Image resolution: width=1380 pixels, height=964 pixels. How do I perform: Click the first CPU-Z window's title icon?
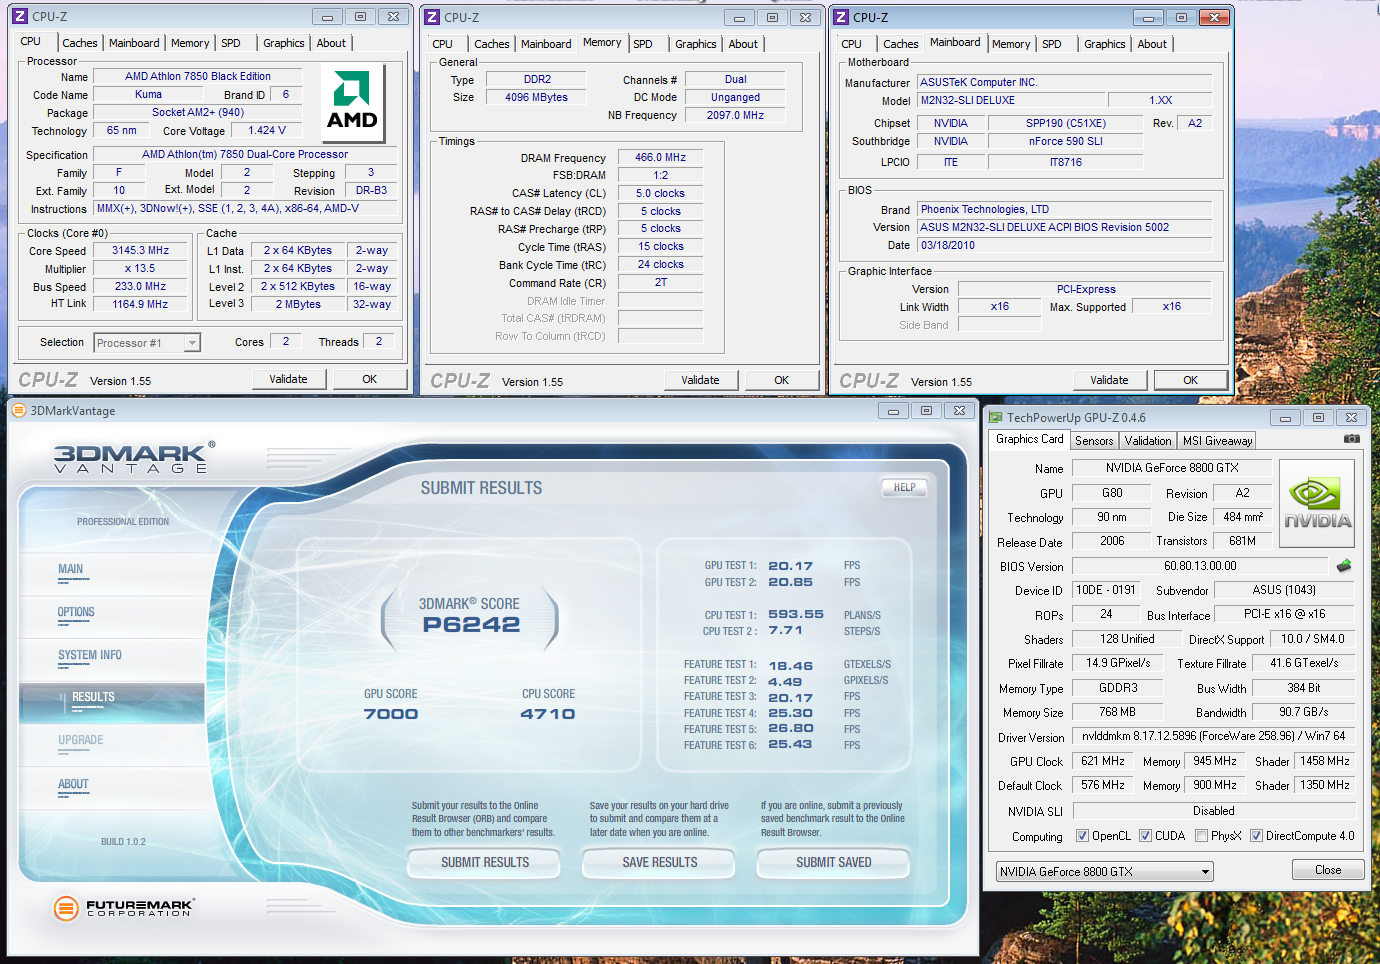point(20,16)
